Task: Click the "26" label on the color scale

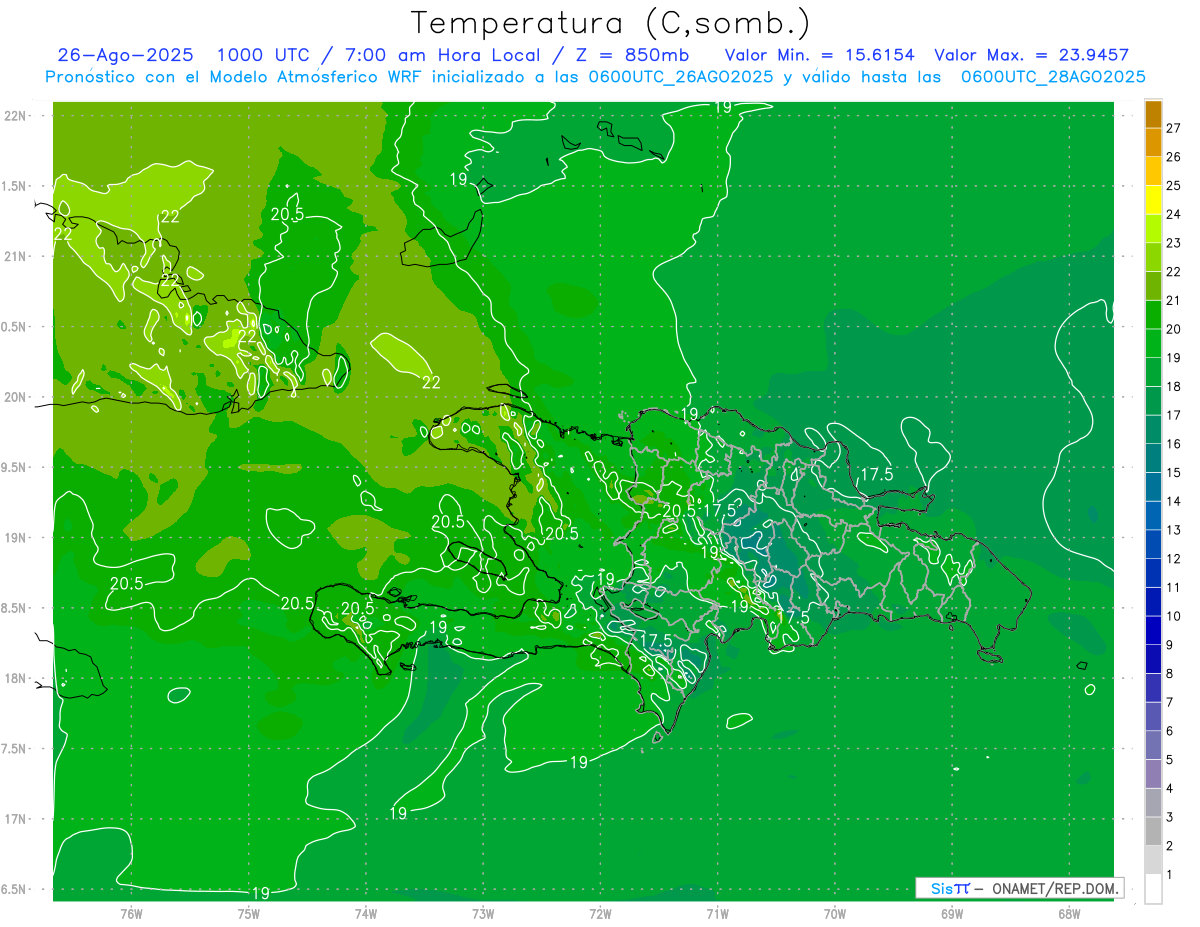Action: click(1173, 157)
